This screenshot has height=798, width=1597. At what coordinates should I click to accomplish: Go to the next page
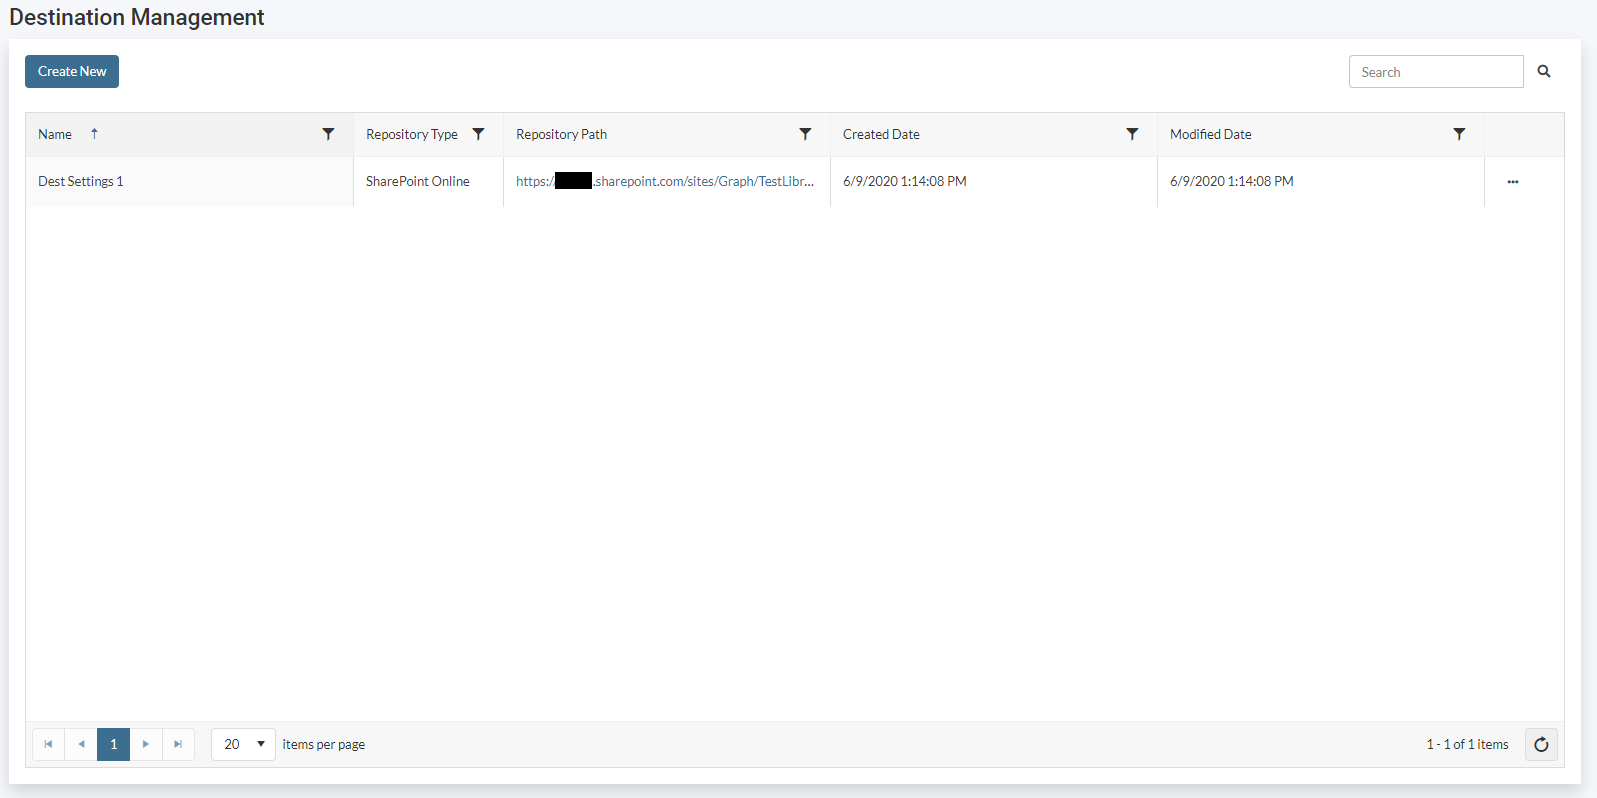pos(146,744)
